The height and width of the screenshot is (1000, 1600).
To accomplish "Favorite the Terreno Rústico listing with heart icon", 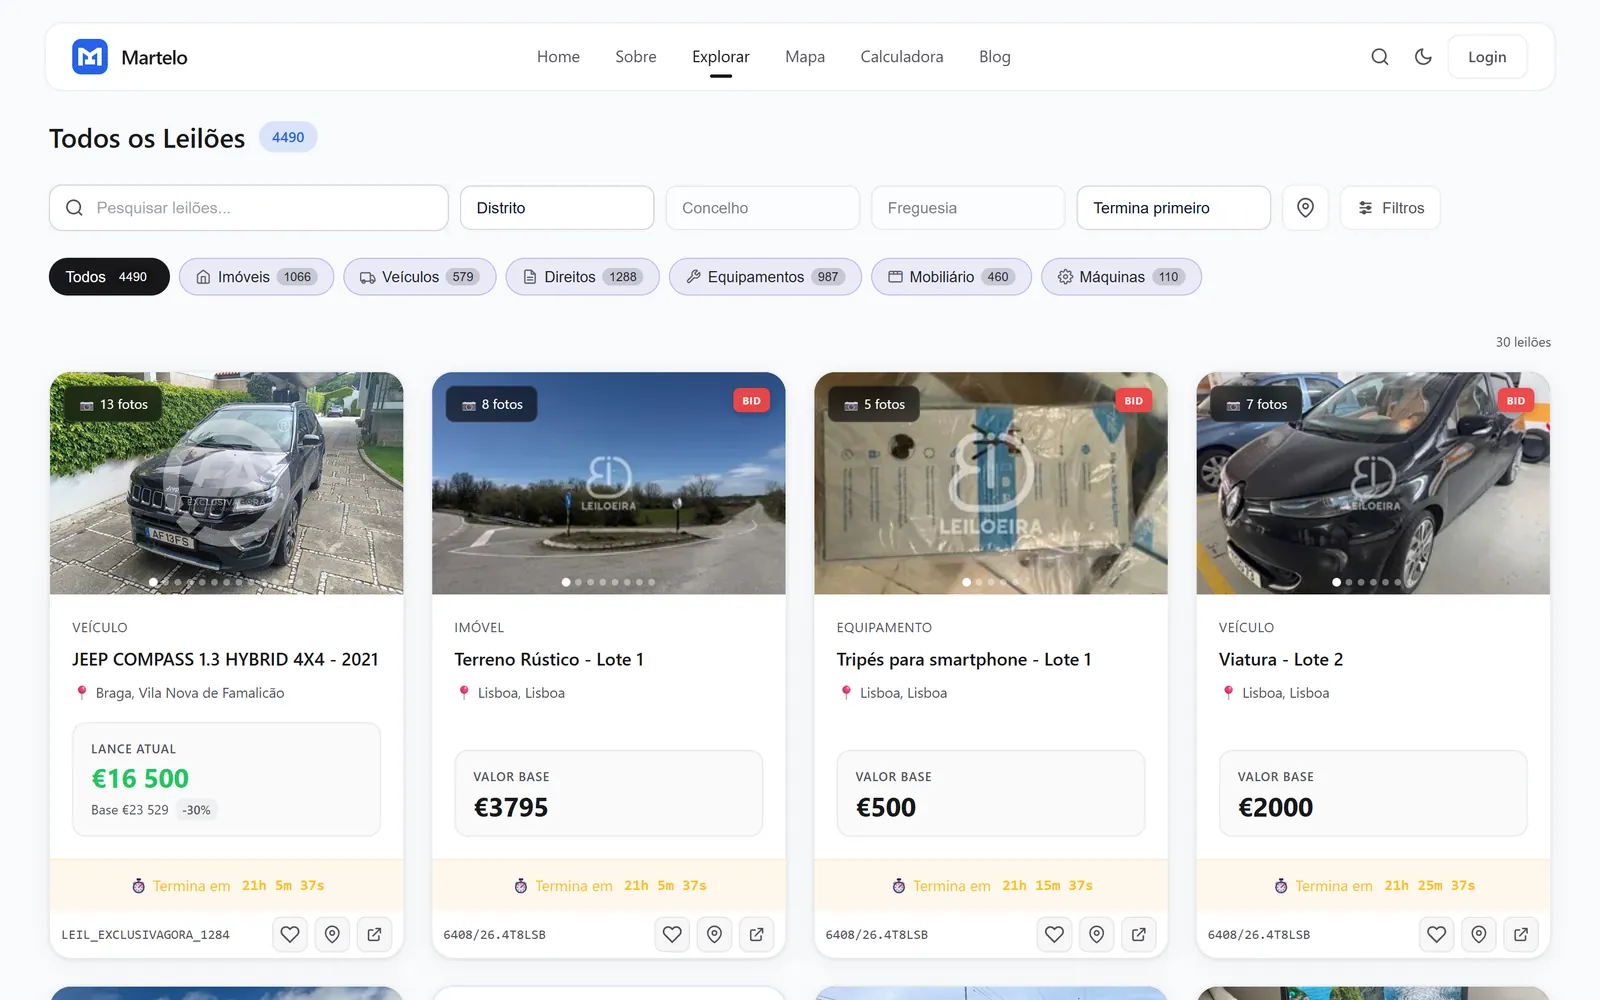I will (x=672, y=934).
